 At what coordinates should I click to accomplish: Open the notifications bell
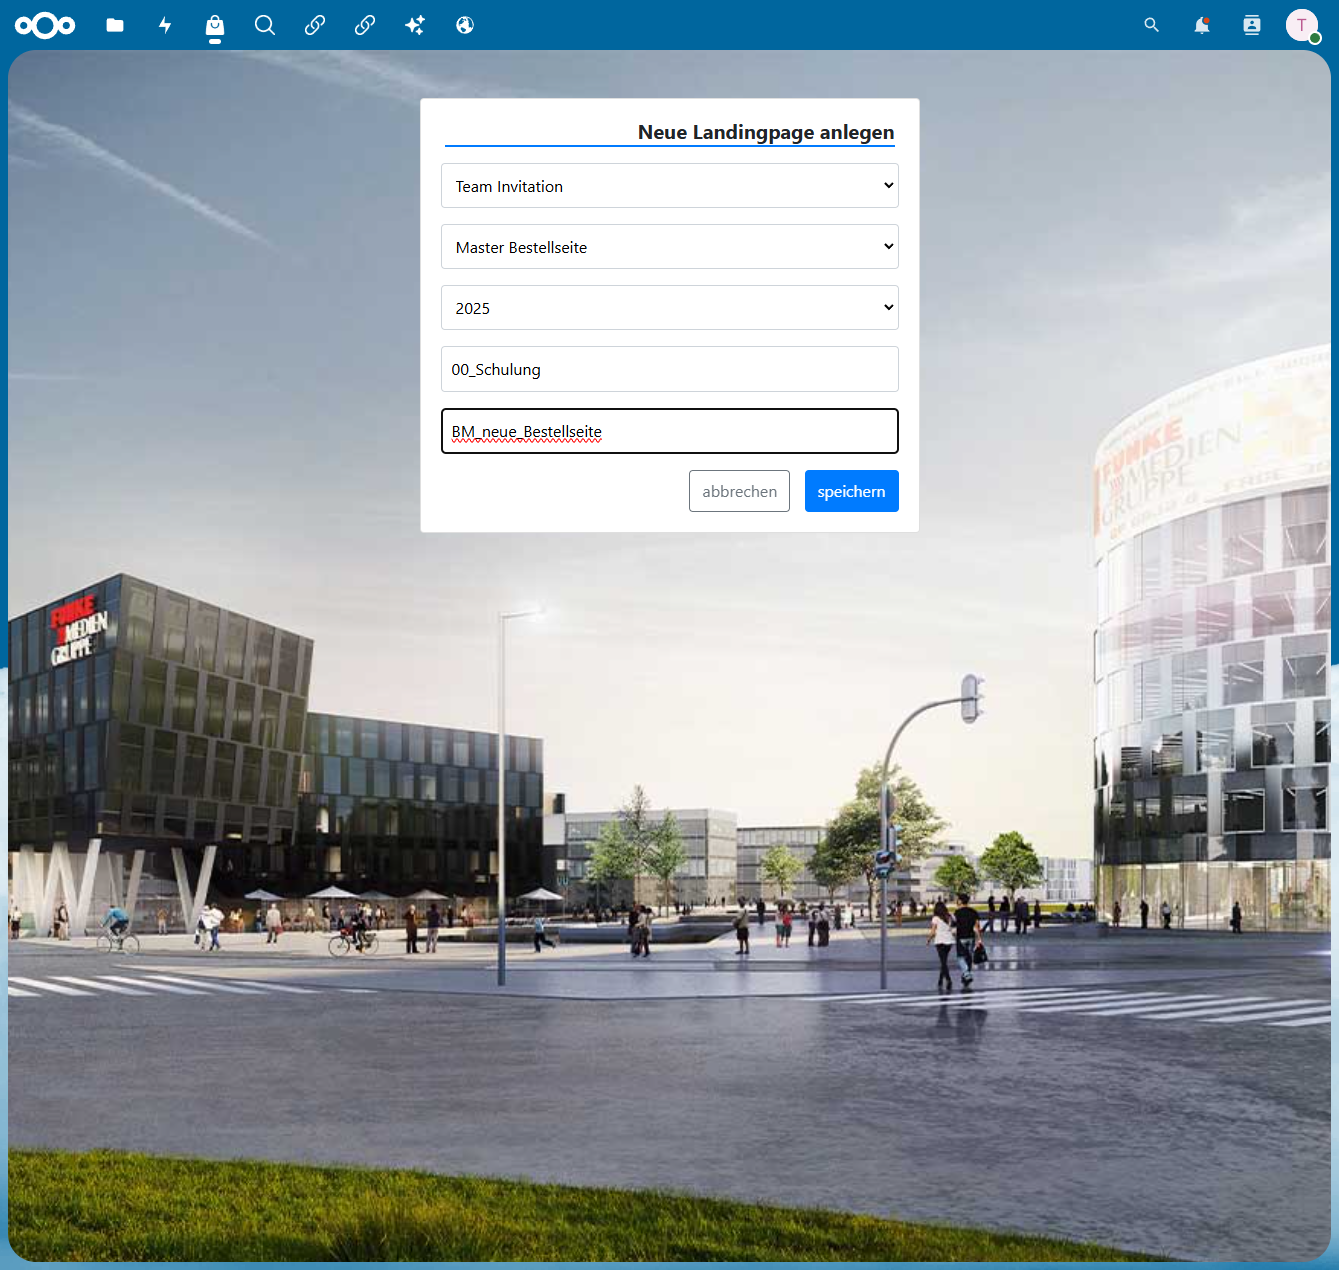coord(1202,25)
